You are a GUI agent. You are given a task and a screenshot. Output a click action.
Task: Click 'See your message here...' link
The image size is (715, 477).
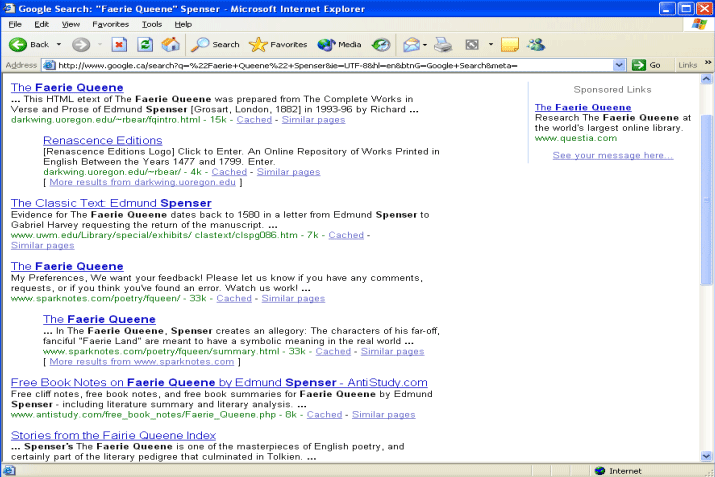(x=613, y=156)
